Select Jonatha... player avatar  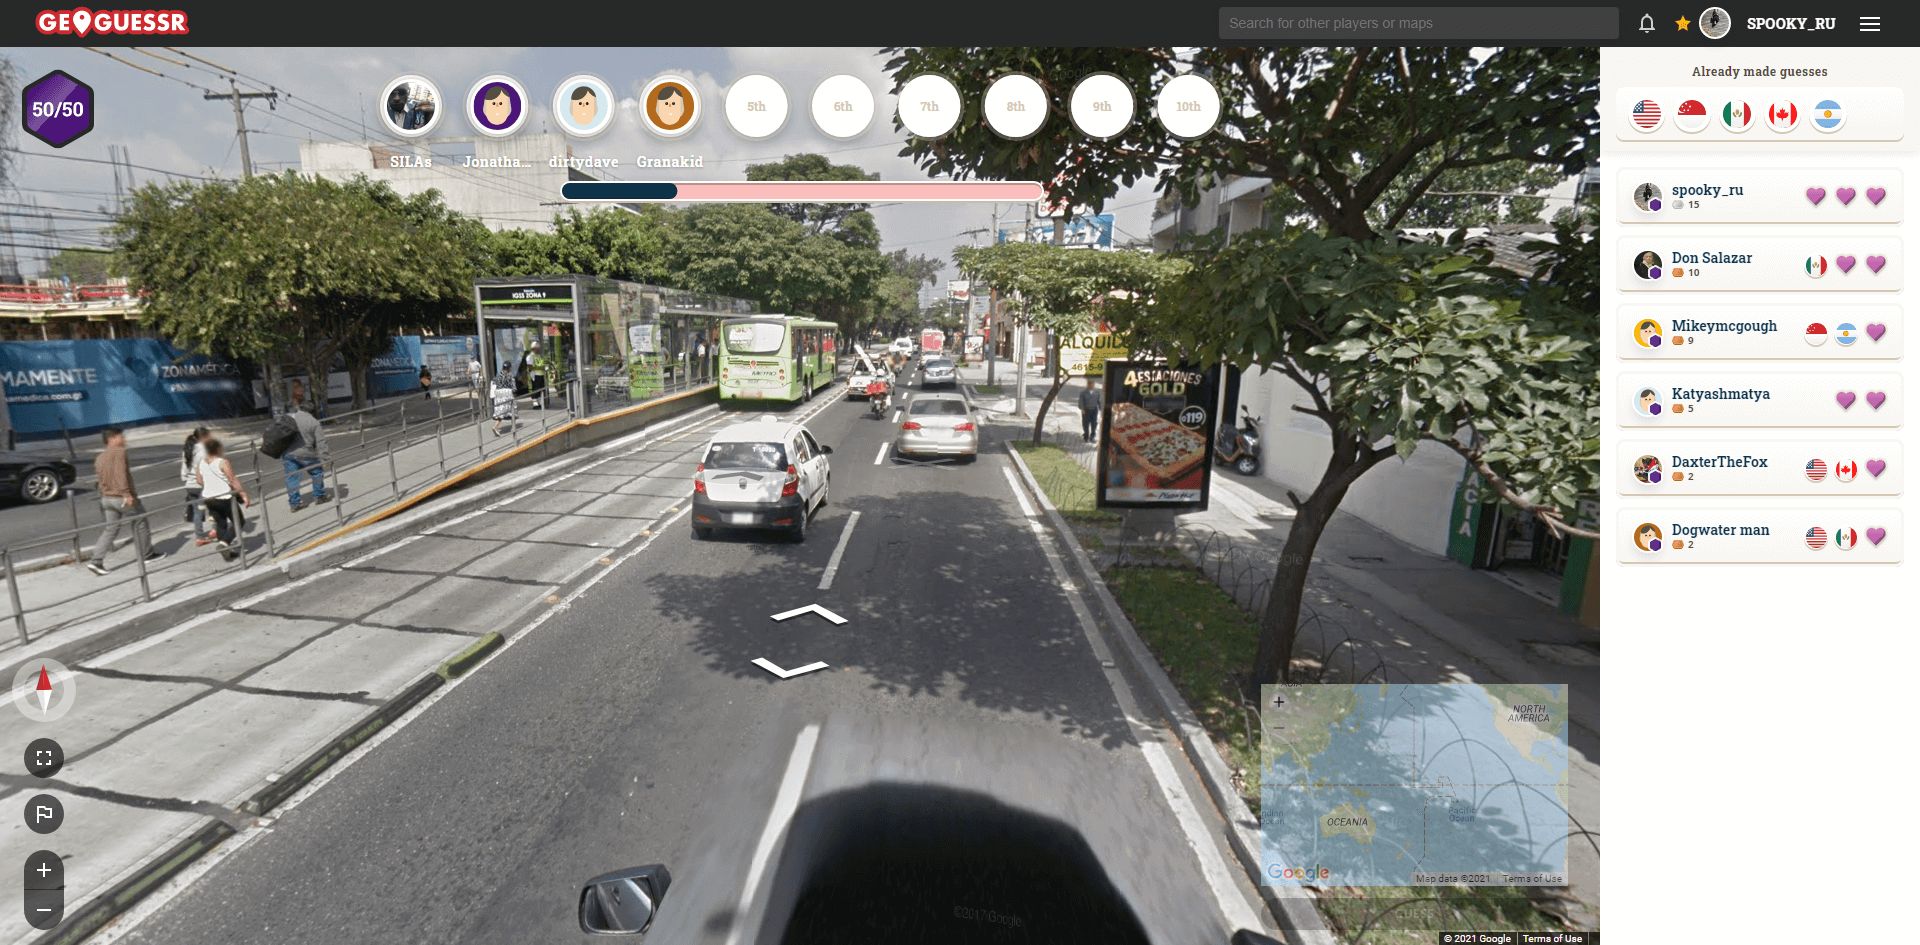[x=497, y=107]
